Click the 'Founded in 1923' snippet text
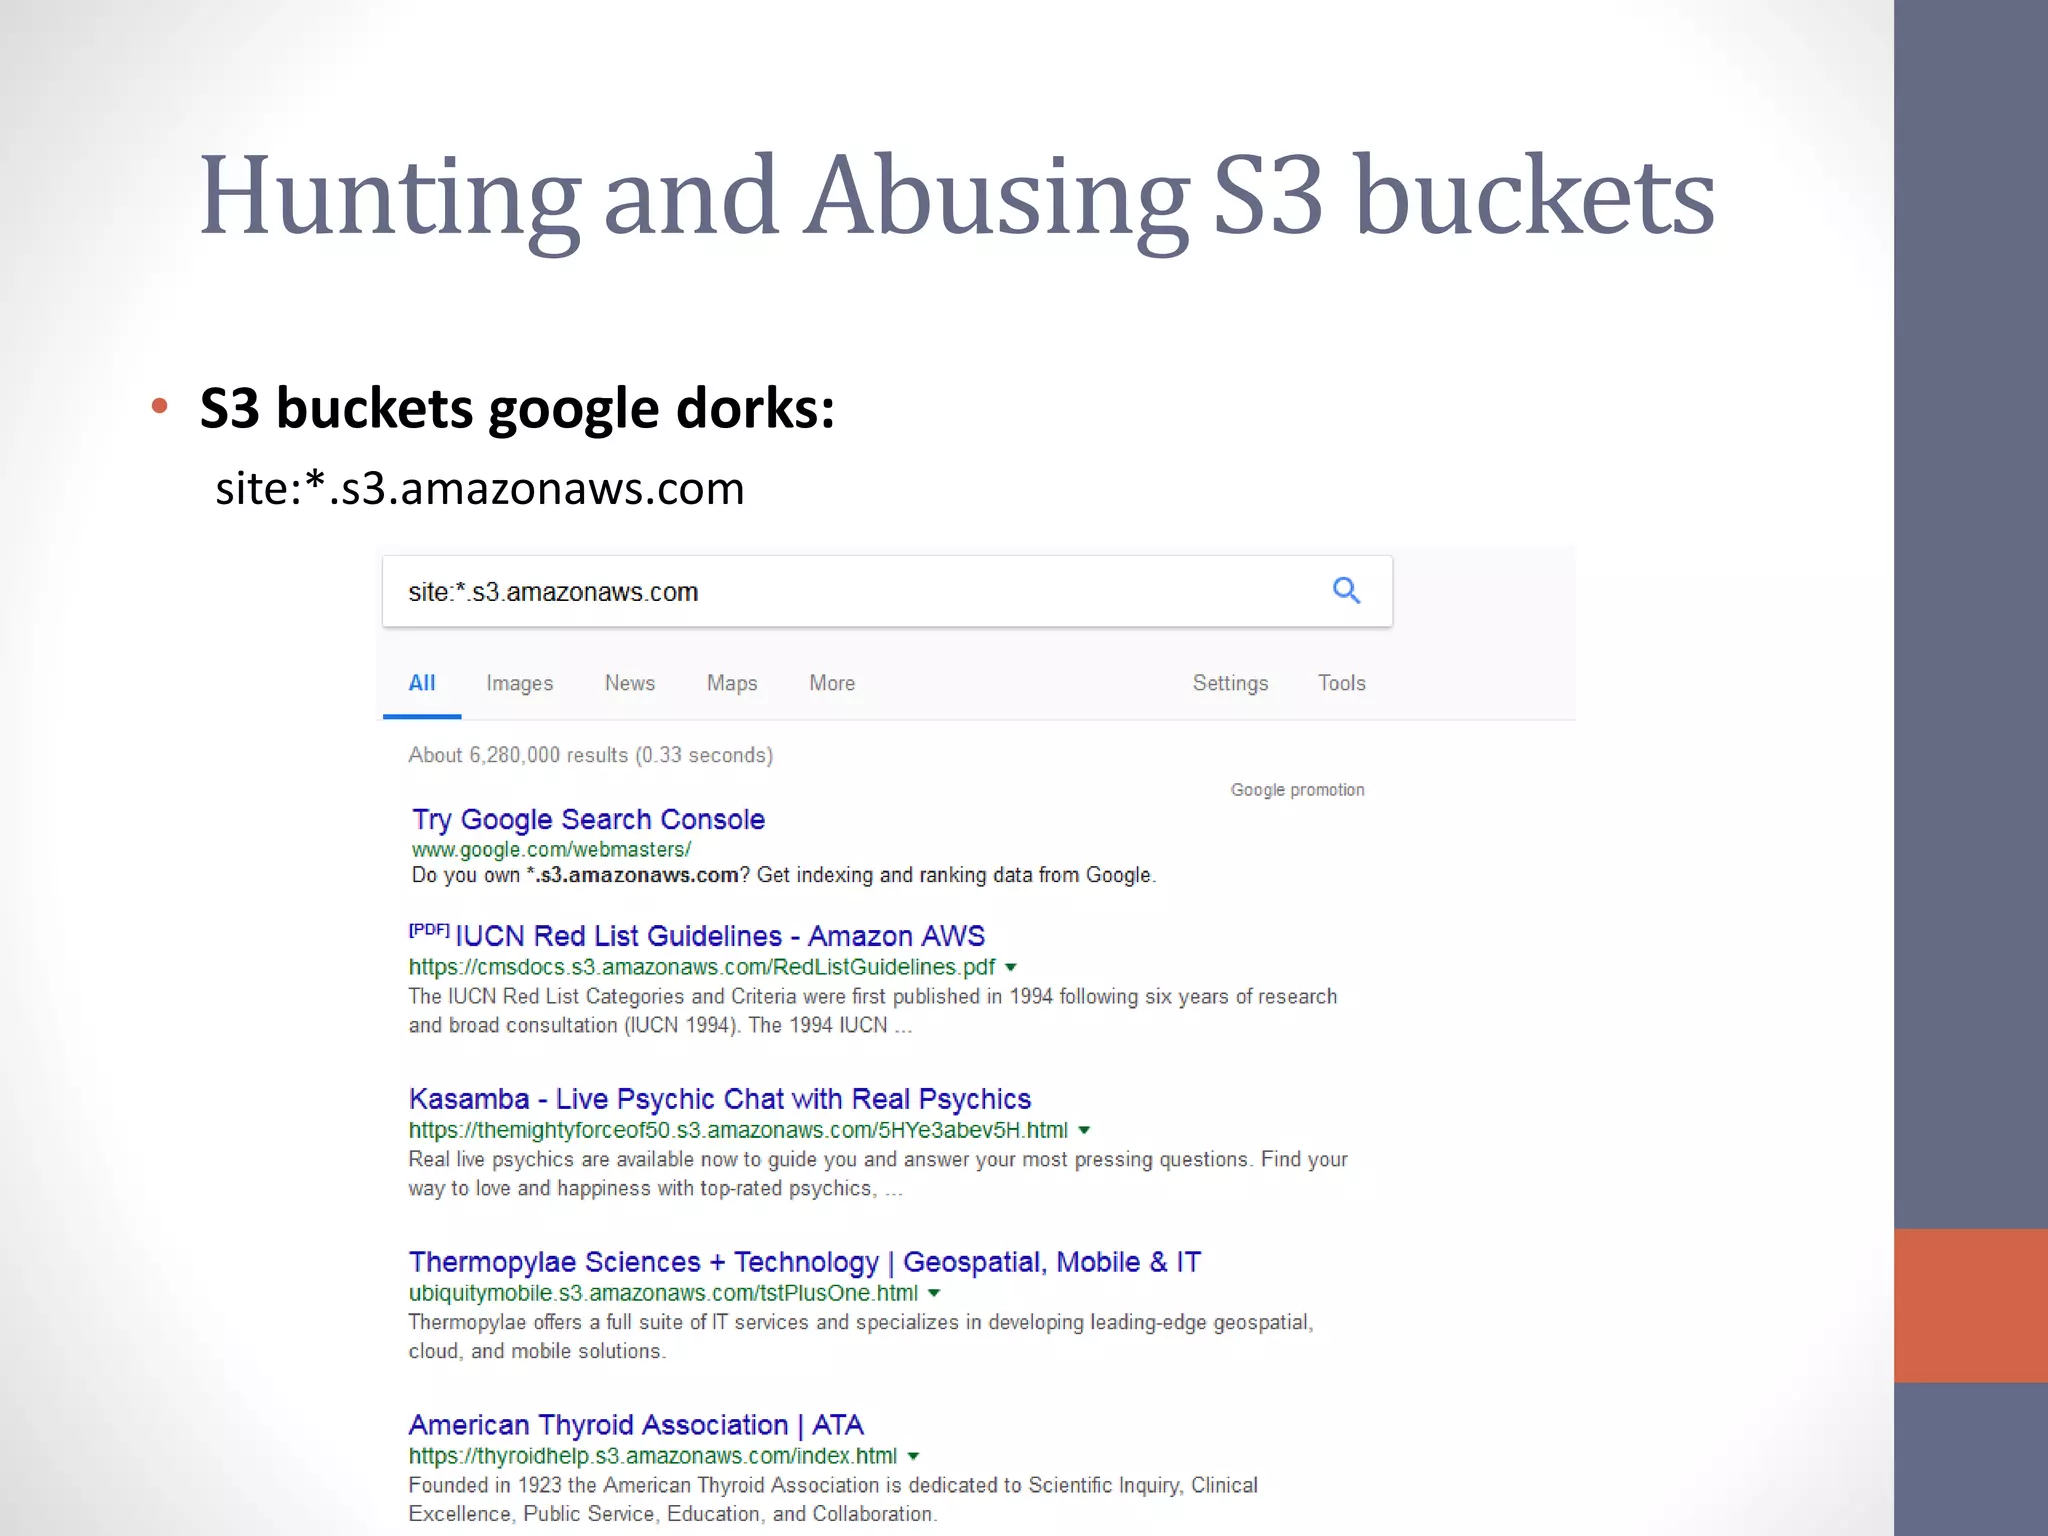 click(x=833, y=1500)
